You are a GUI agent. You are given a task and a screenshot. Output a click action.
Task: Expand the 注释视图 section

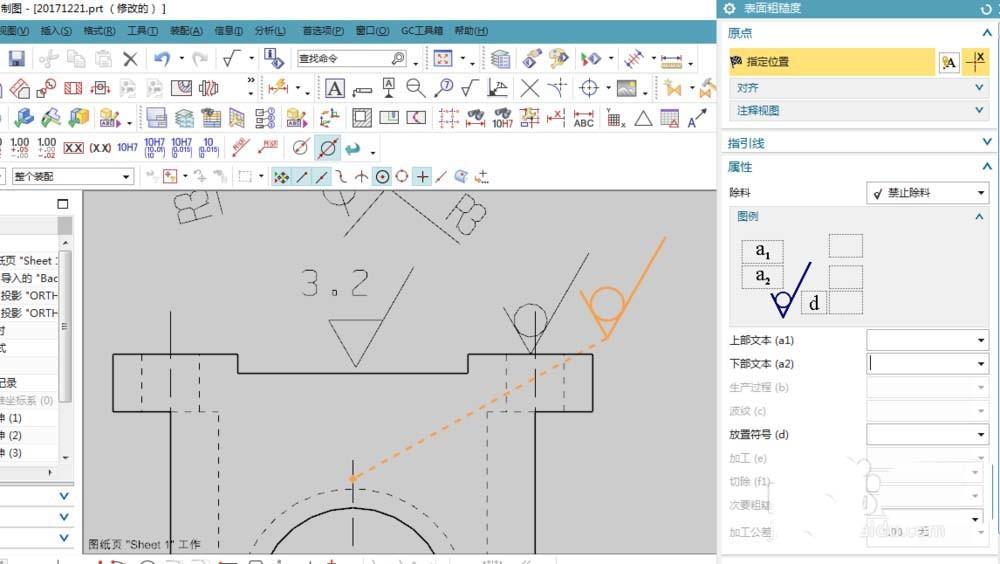click(x=858, y=110)
